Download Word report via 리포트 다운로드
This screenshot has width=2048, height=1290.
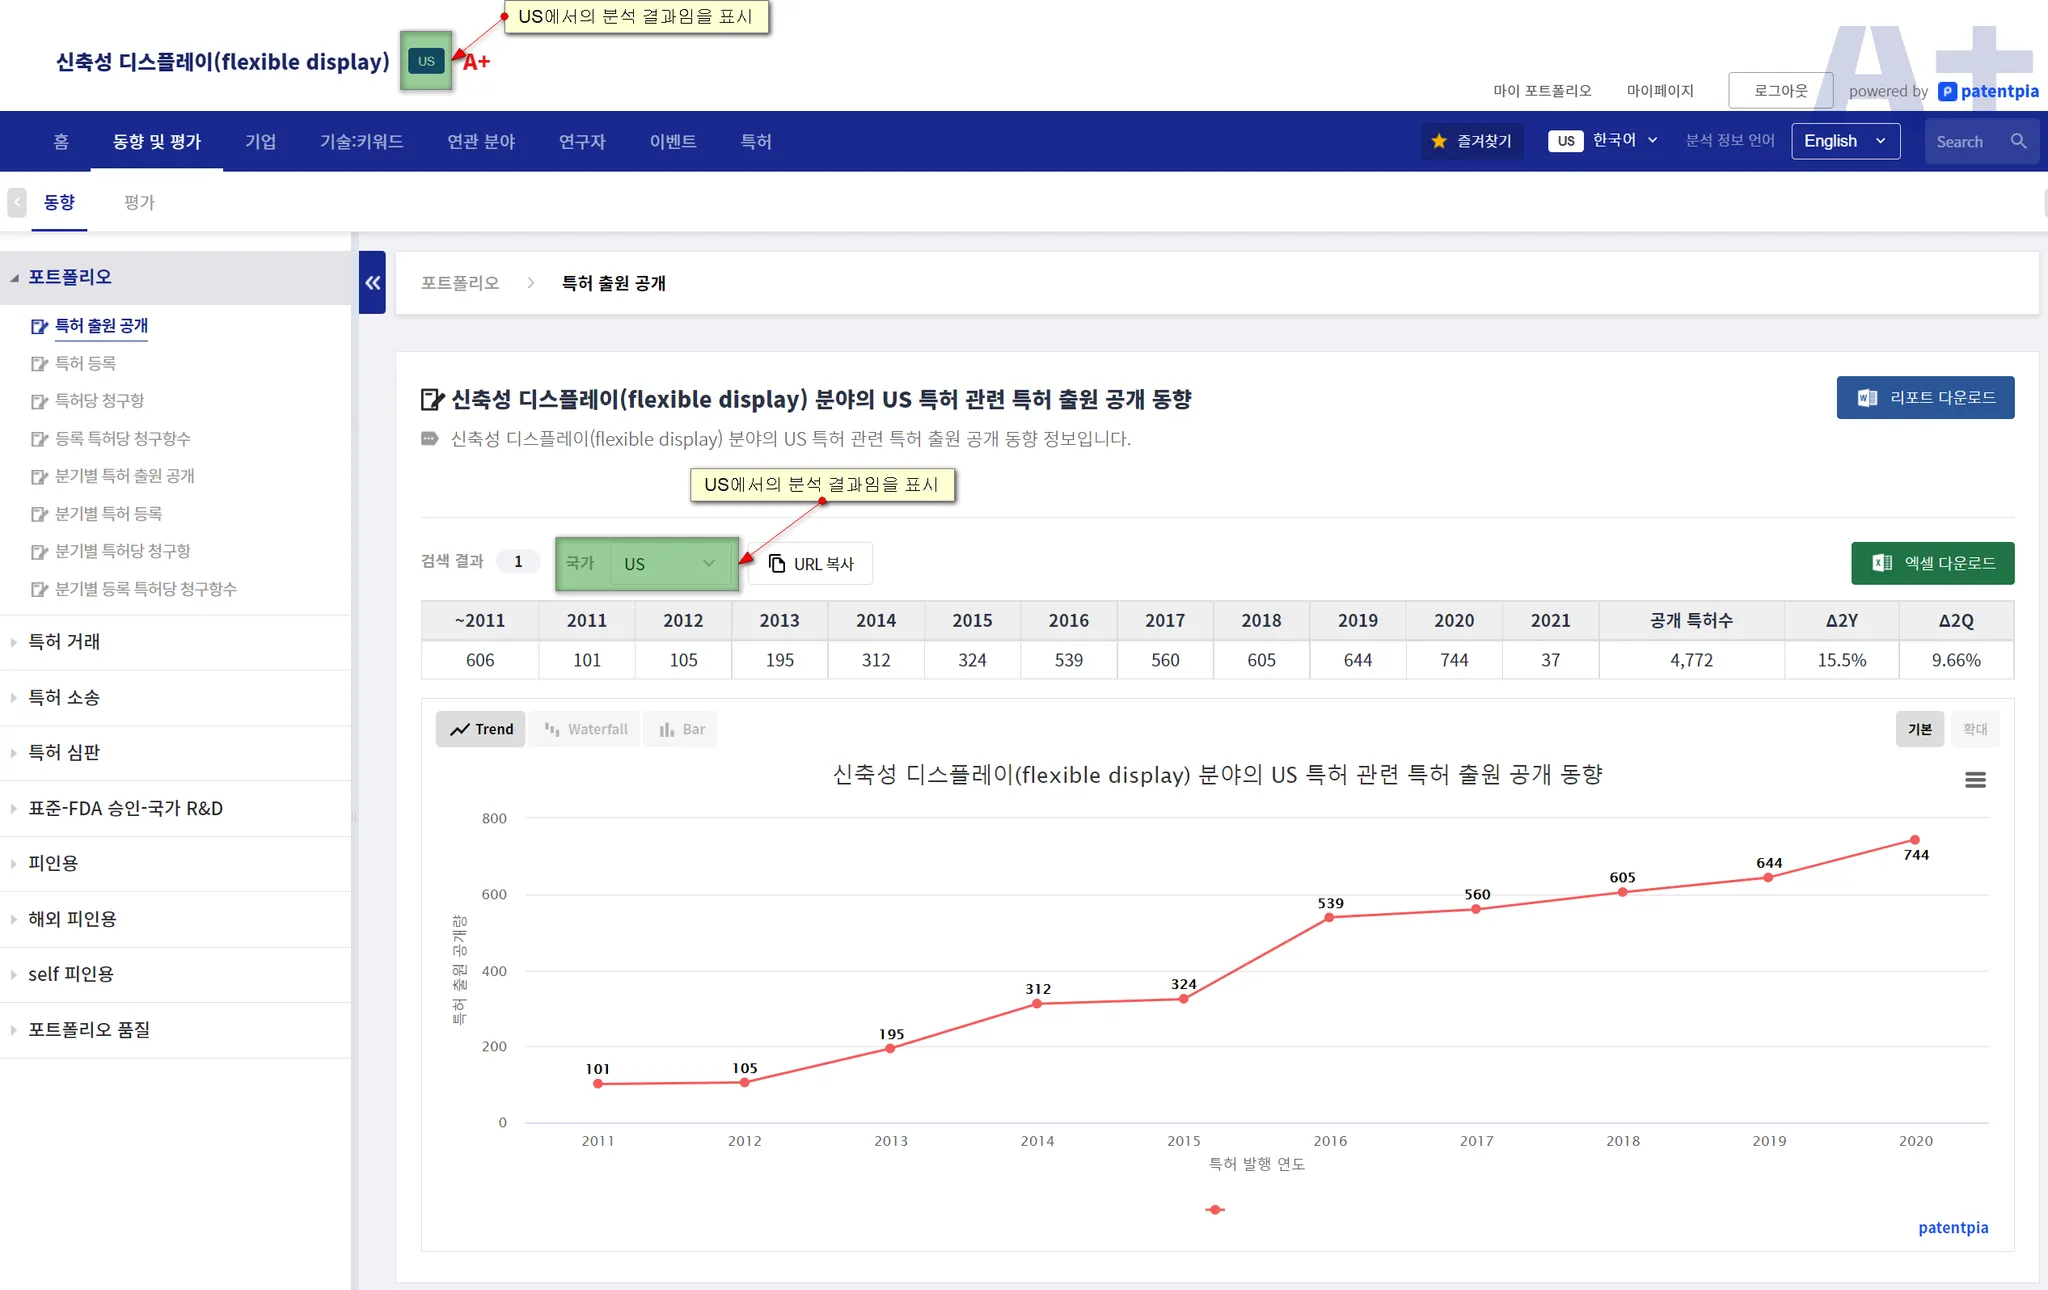click(x=1925, y=398)
